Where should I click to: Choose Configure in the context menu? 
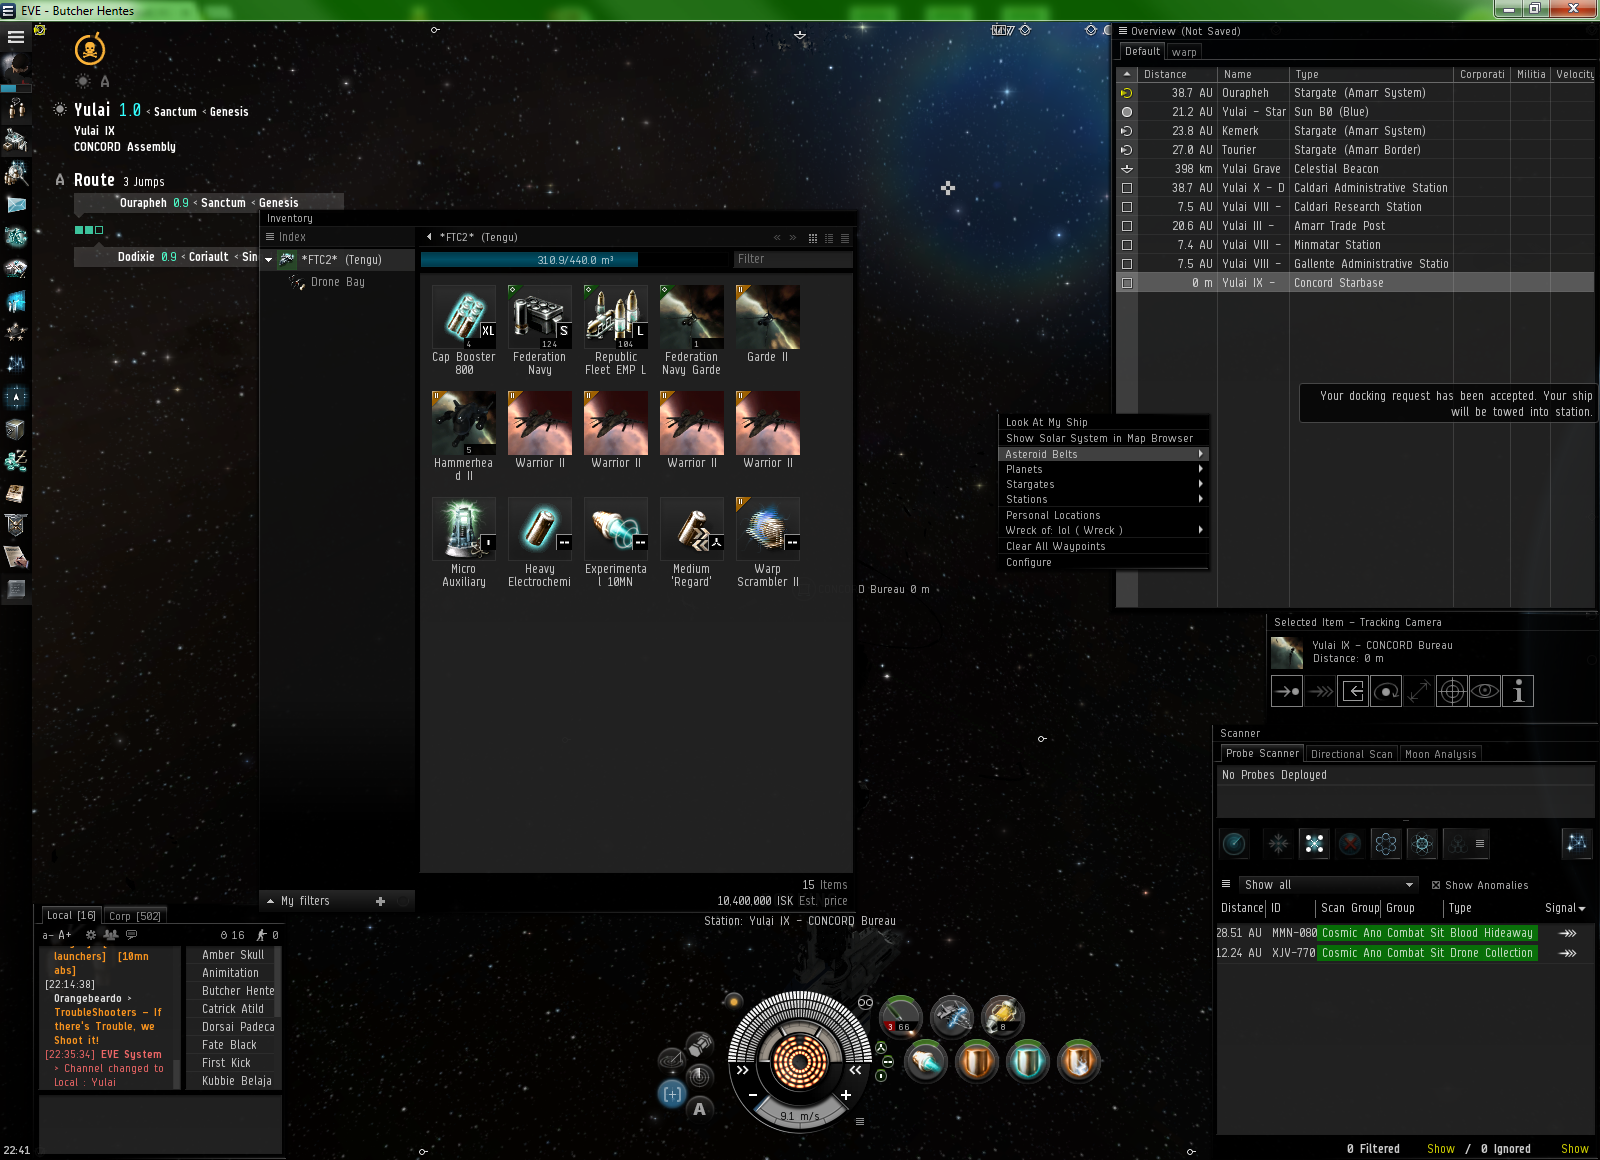1104,562
